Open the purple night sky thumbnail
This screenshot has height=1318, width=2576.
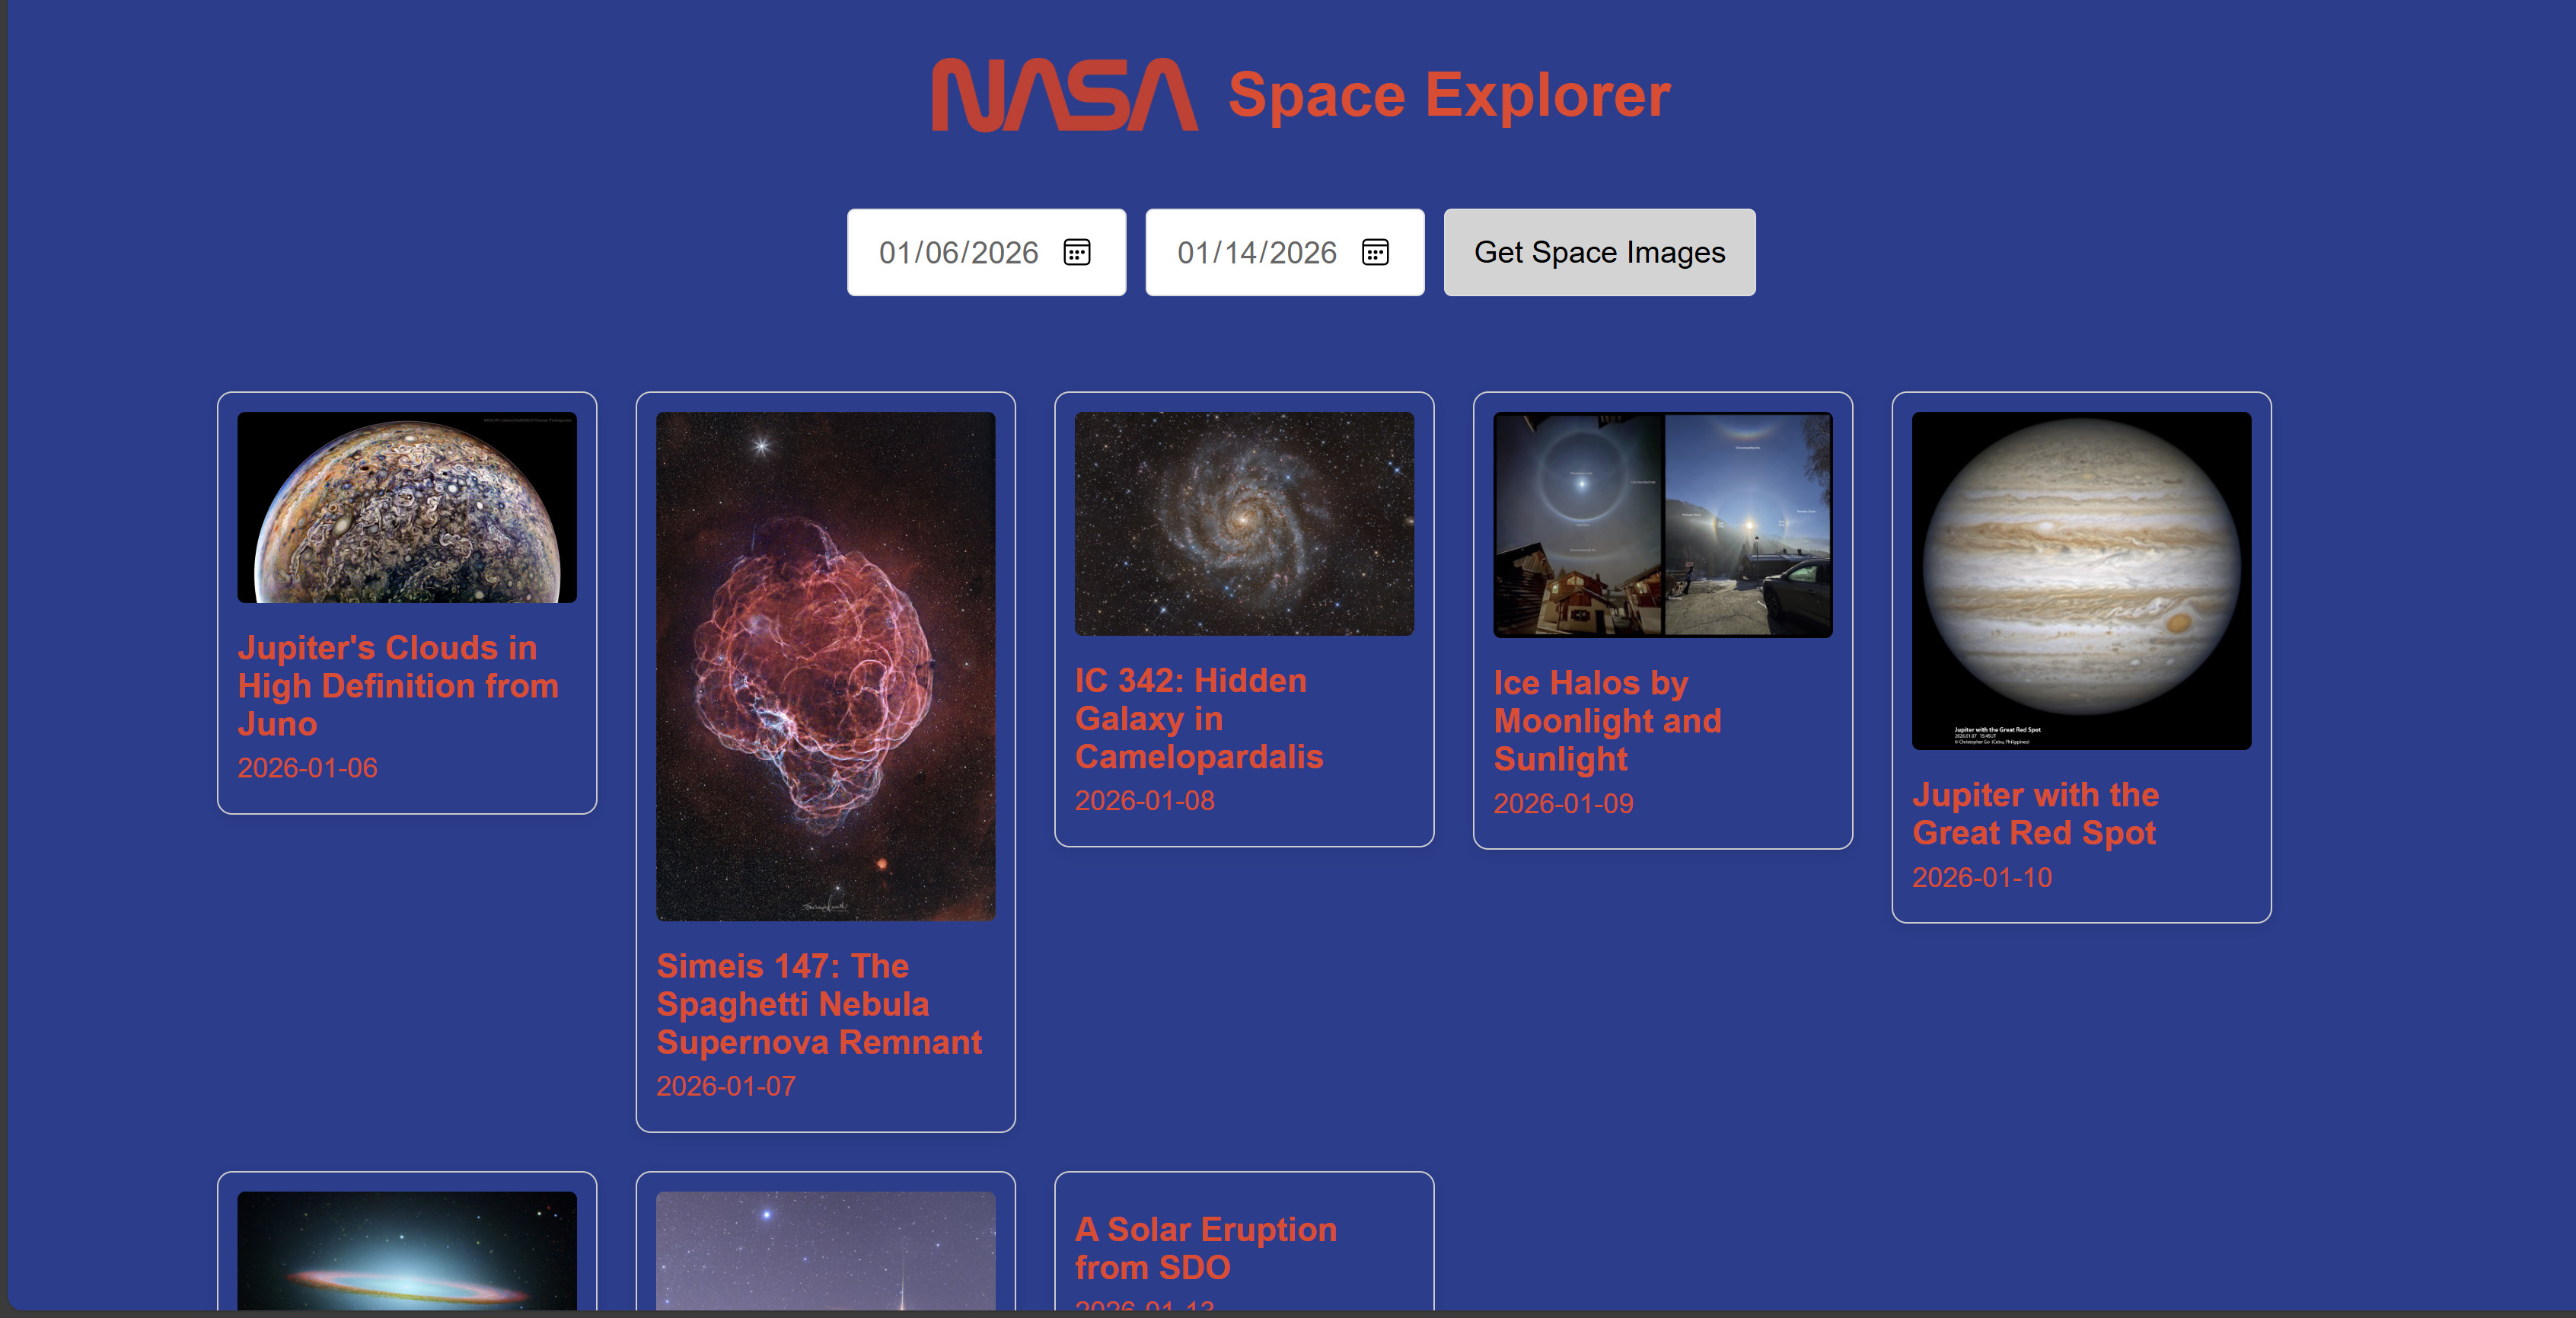tap(825, 1250)
